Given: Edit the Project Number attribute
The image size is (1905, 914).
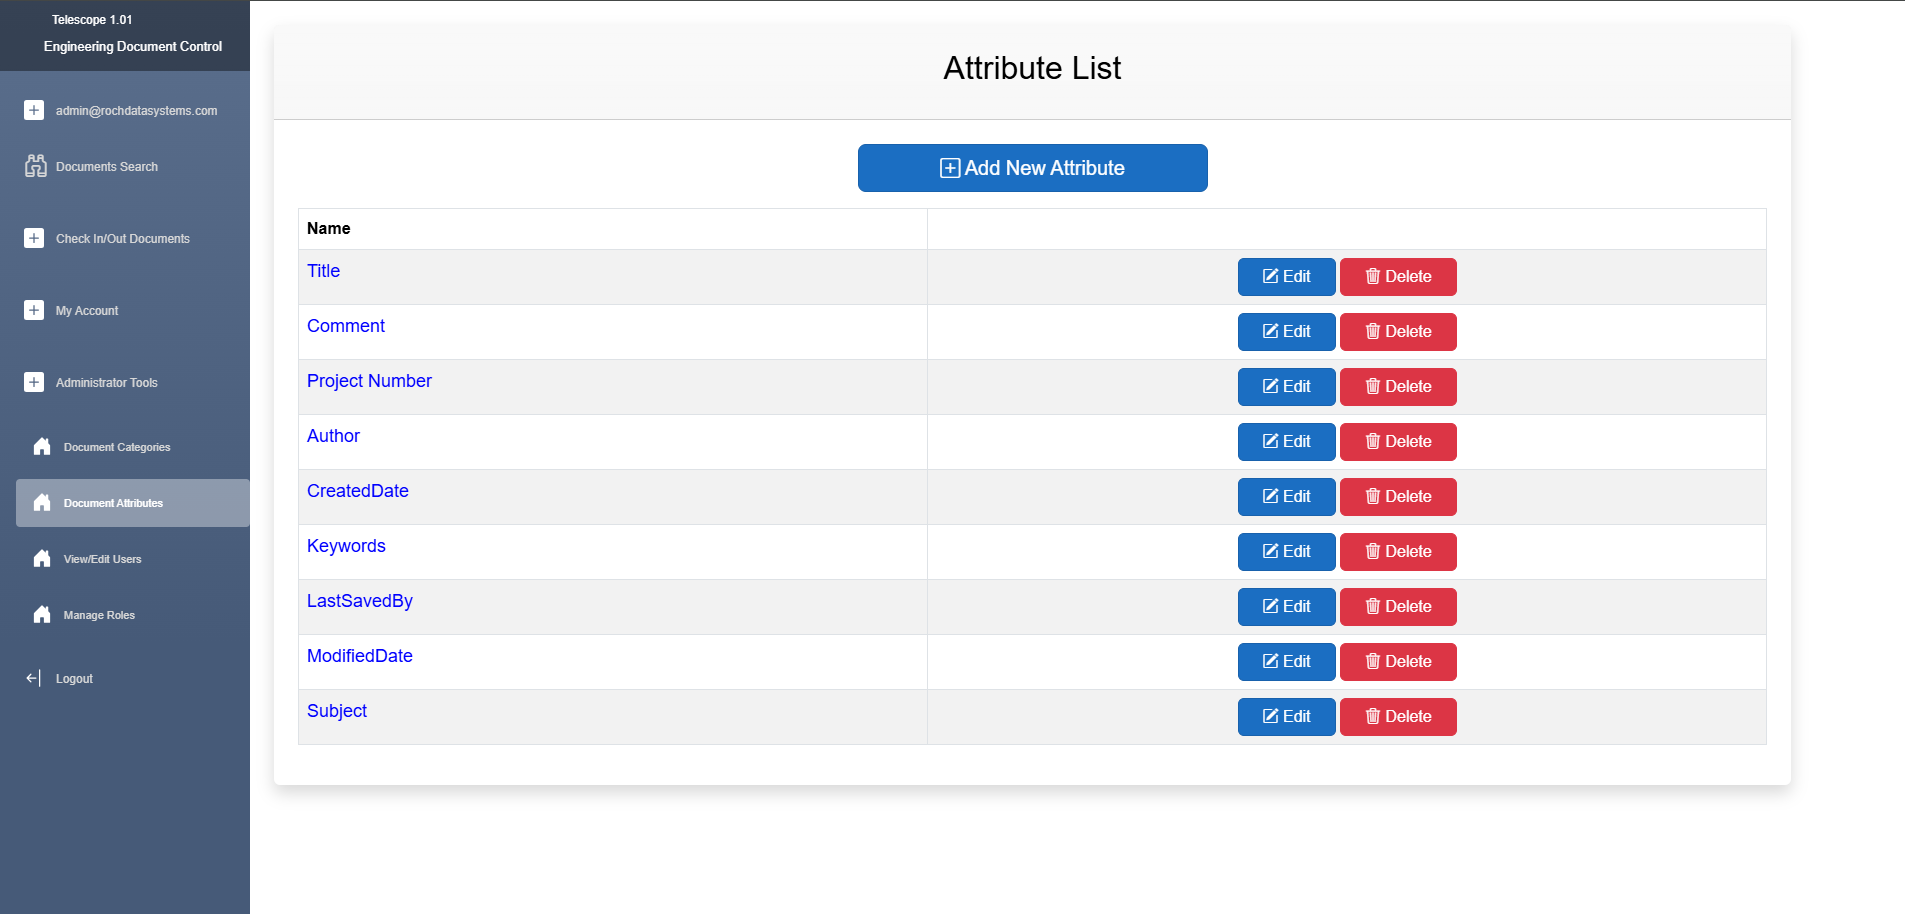Looking at the screenshot, I should click(1286, 387).
